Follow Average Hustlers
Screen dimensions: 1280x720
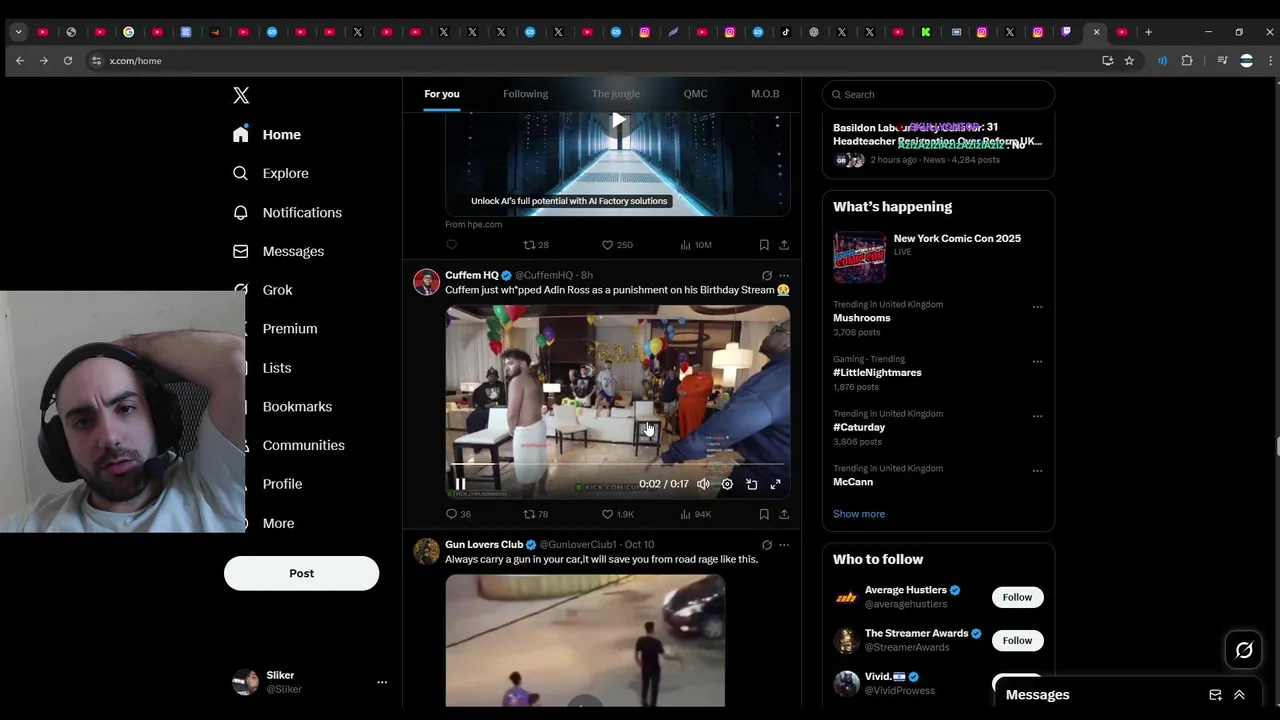[x=1017, y=597]
